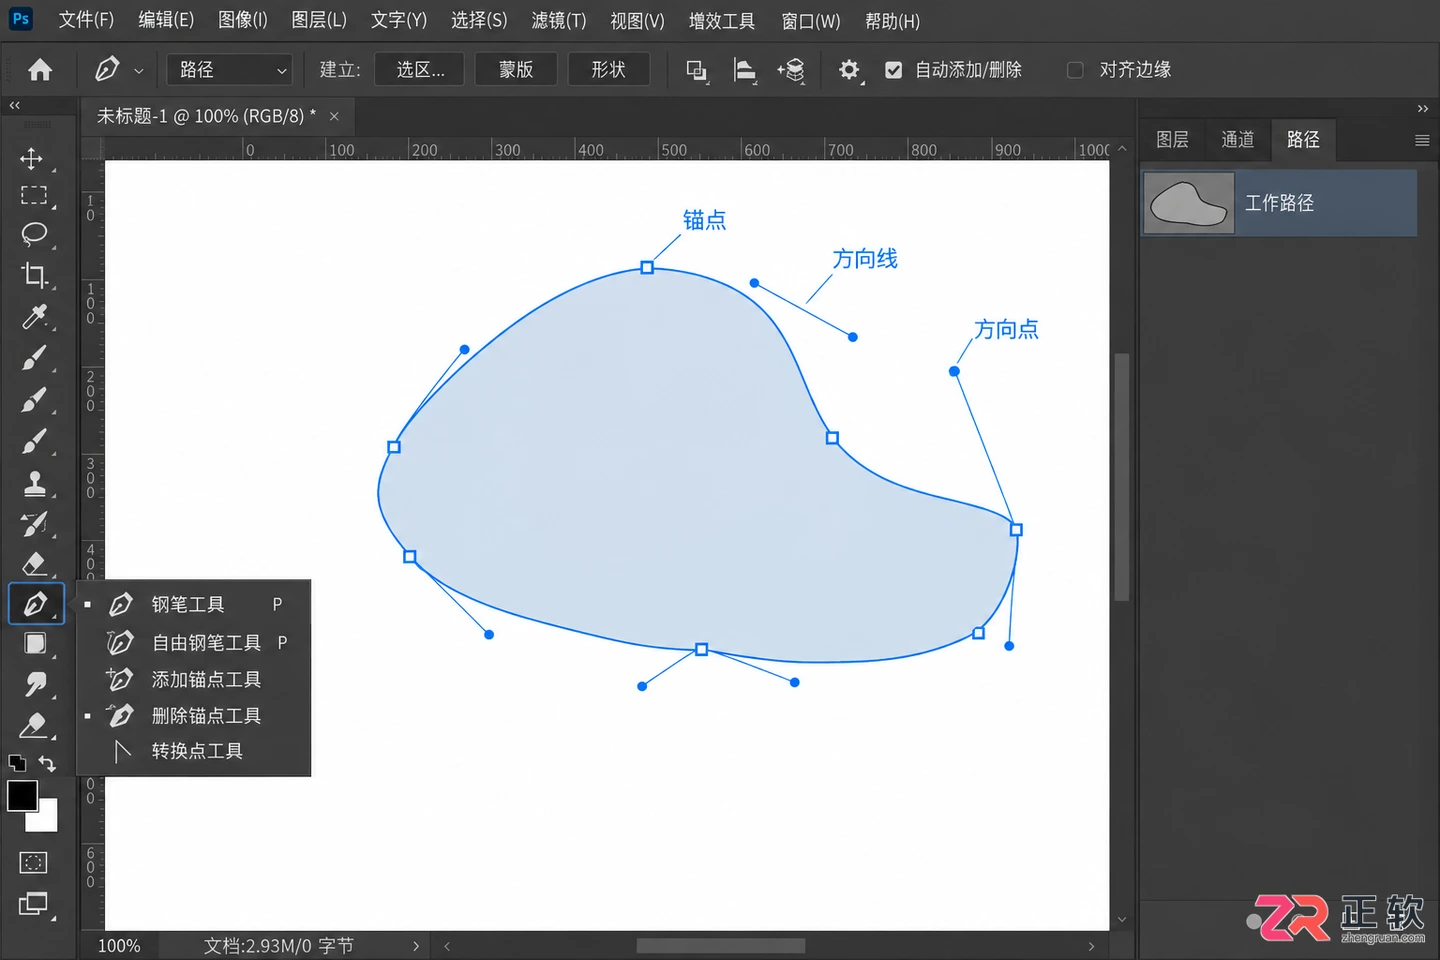1440x960 pixels.
Task: Select the History Brush tool
Action: pyautogui.click(x=35, y=524)
